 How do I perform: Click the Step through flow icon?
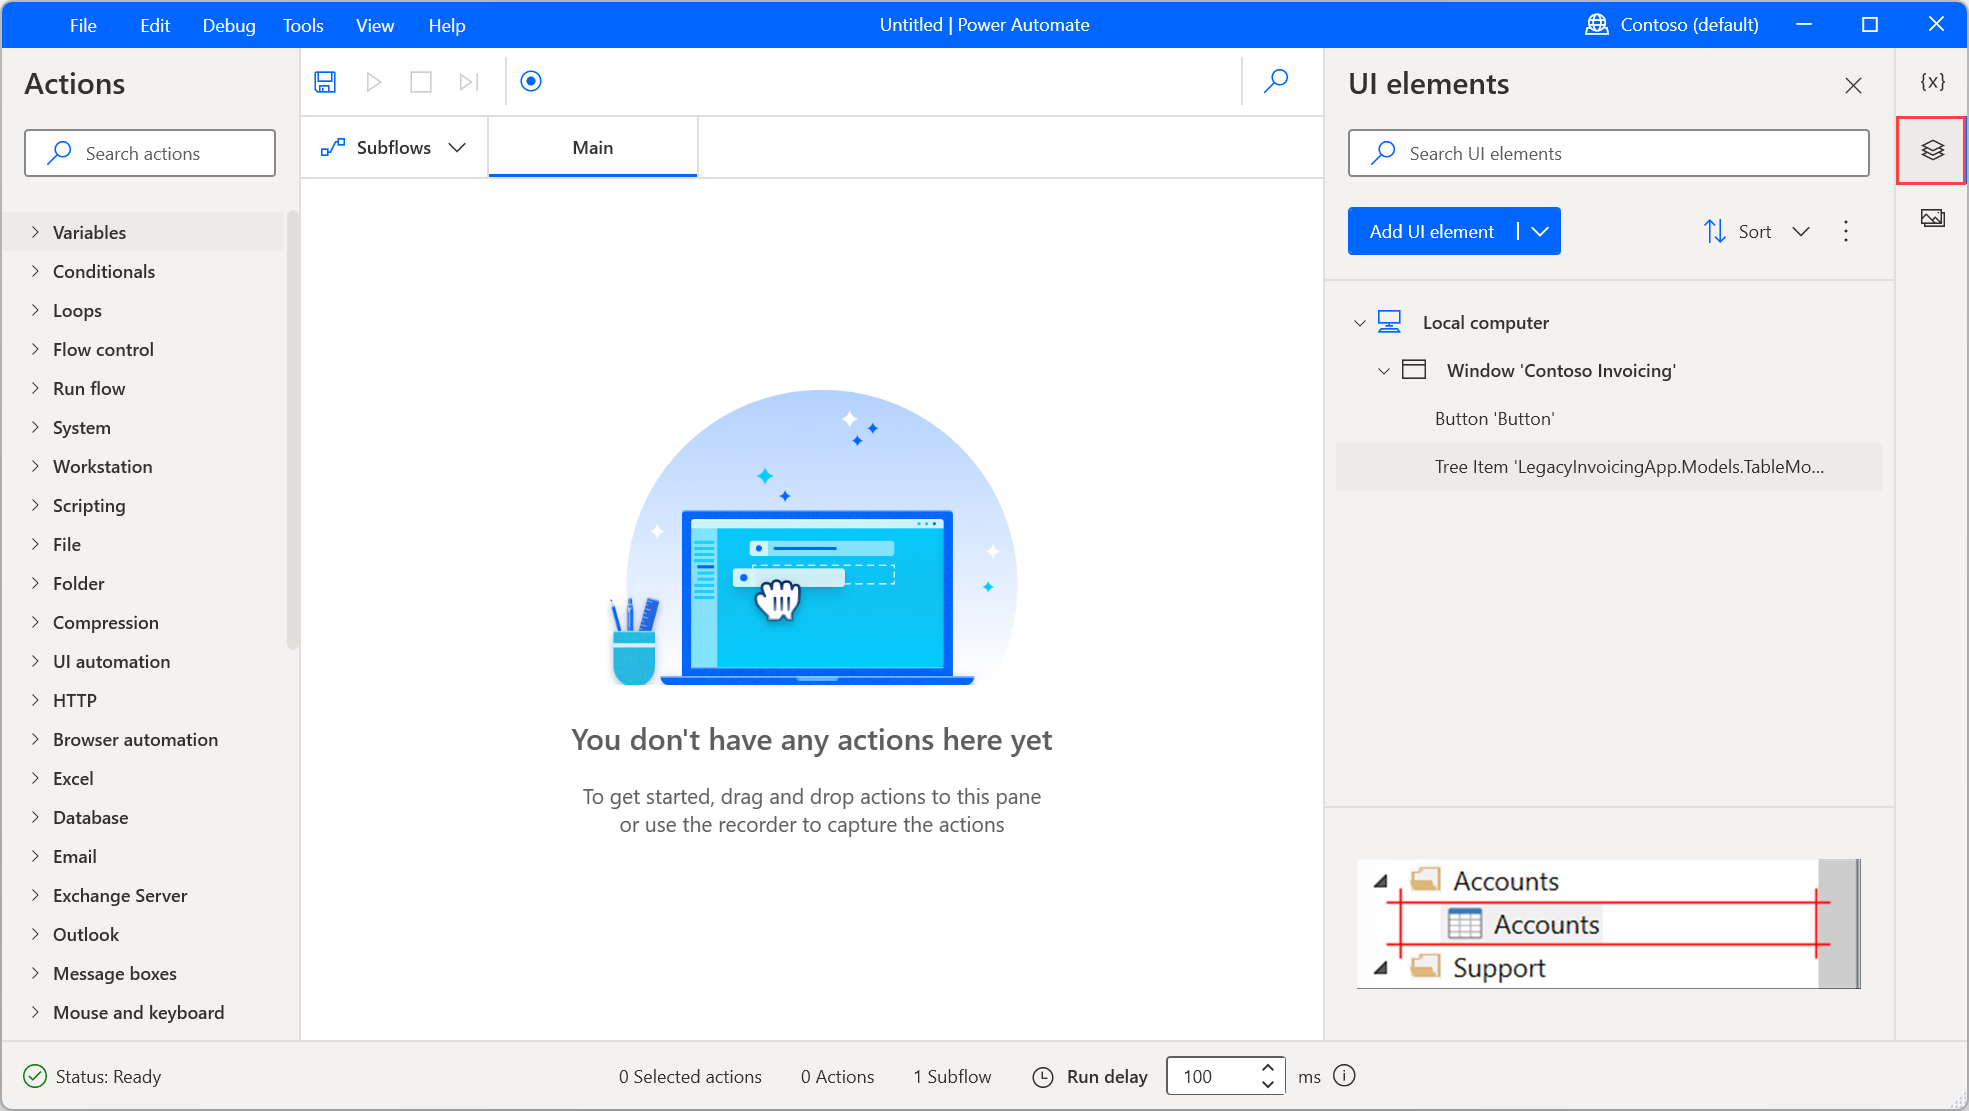click(x=468, y=81)
